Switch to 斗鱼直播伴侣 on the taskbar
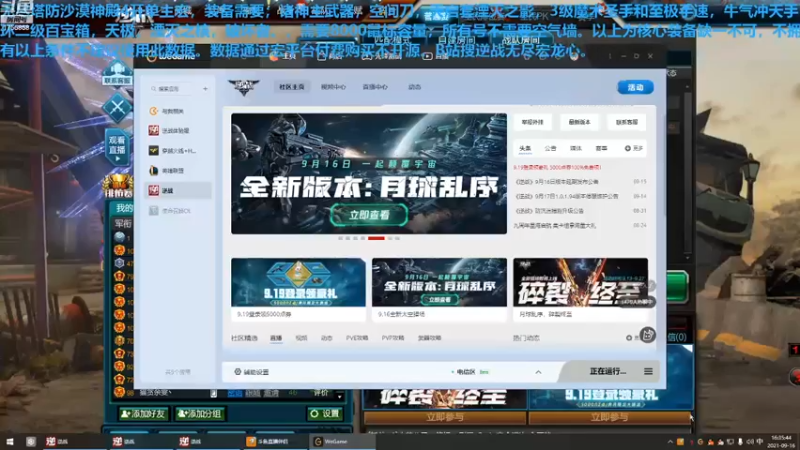The width and height of the screenshot is (800, 450). point(268,441)
